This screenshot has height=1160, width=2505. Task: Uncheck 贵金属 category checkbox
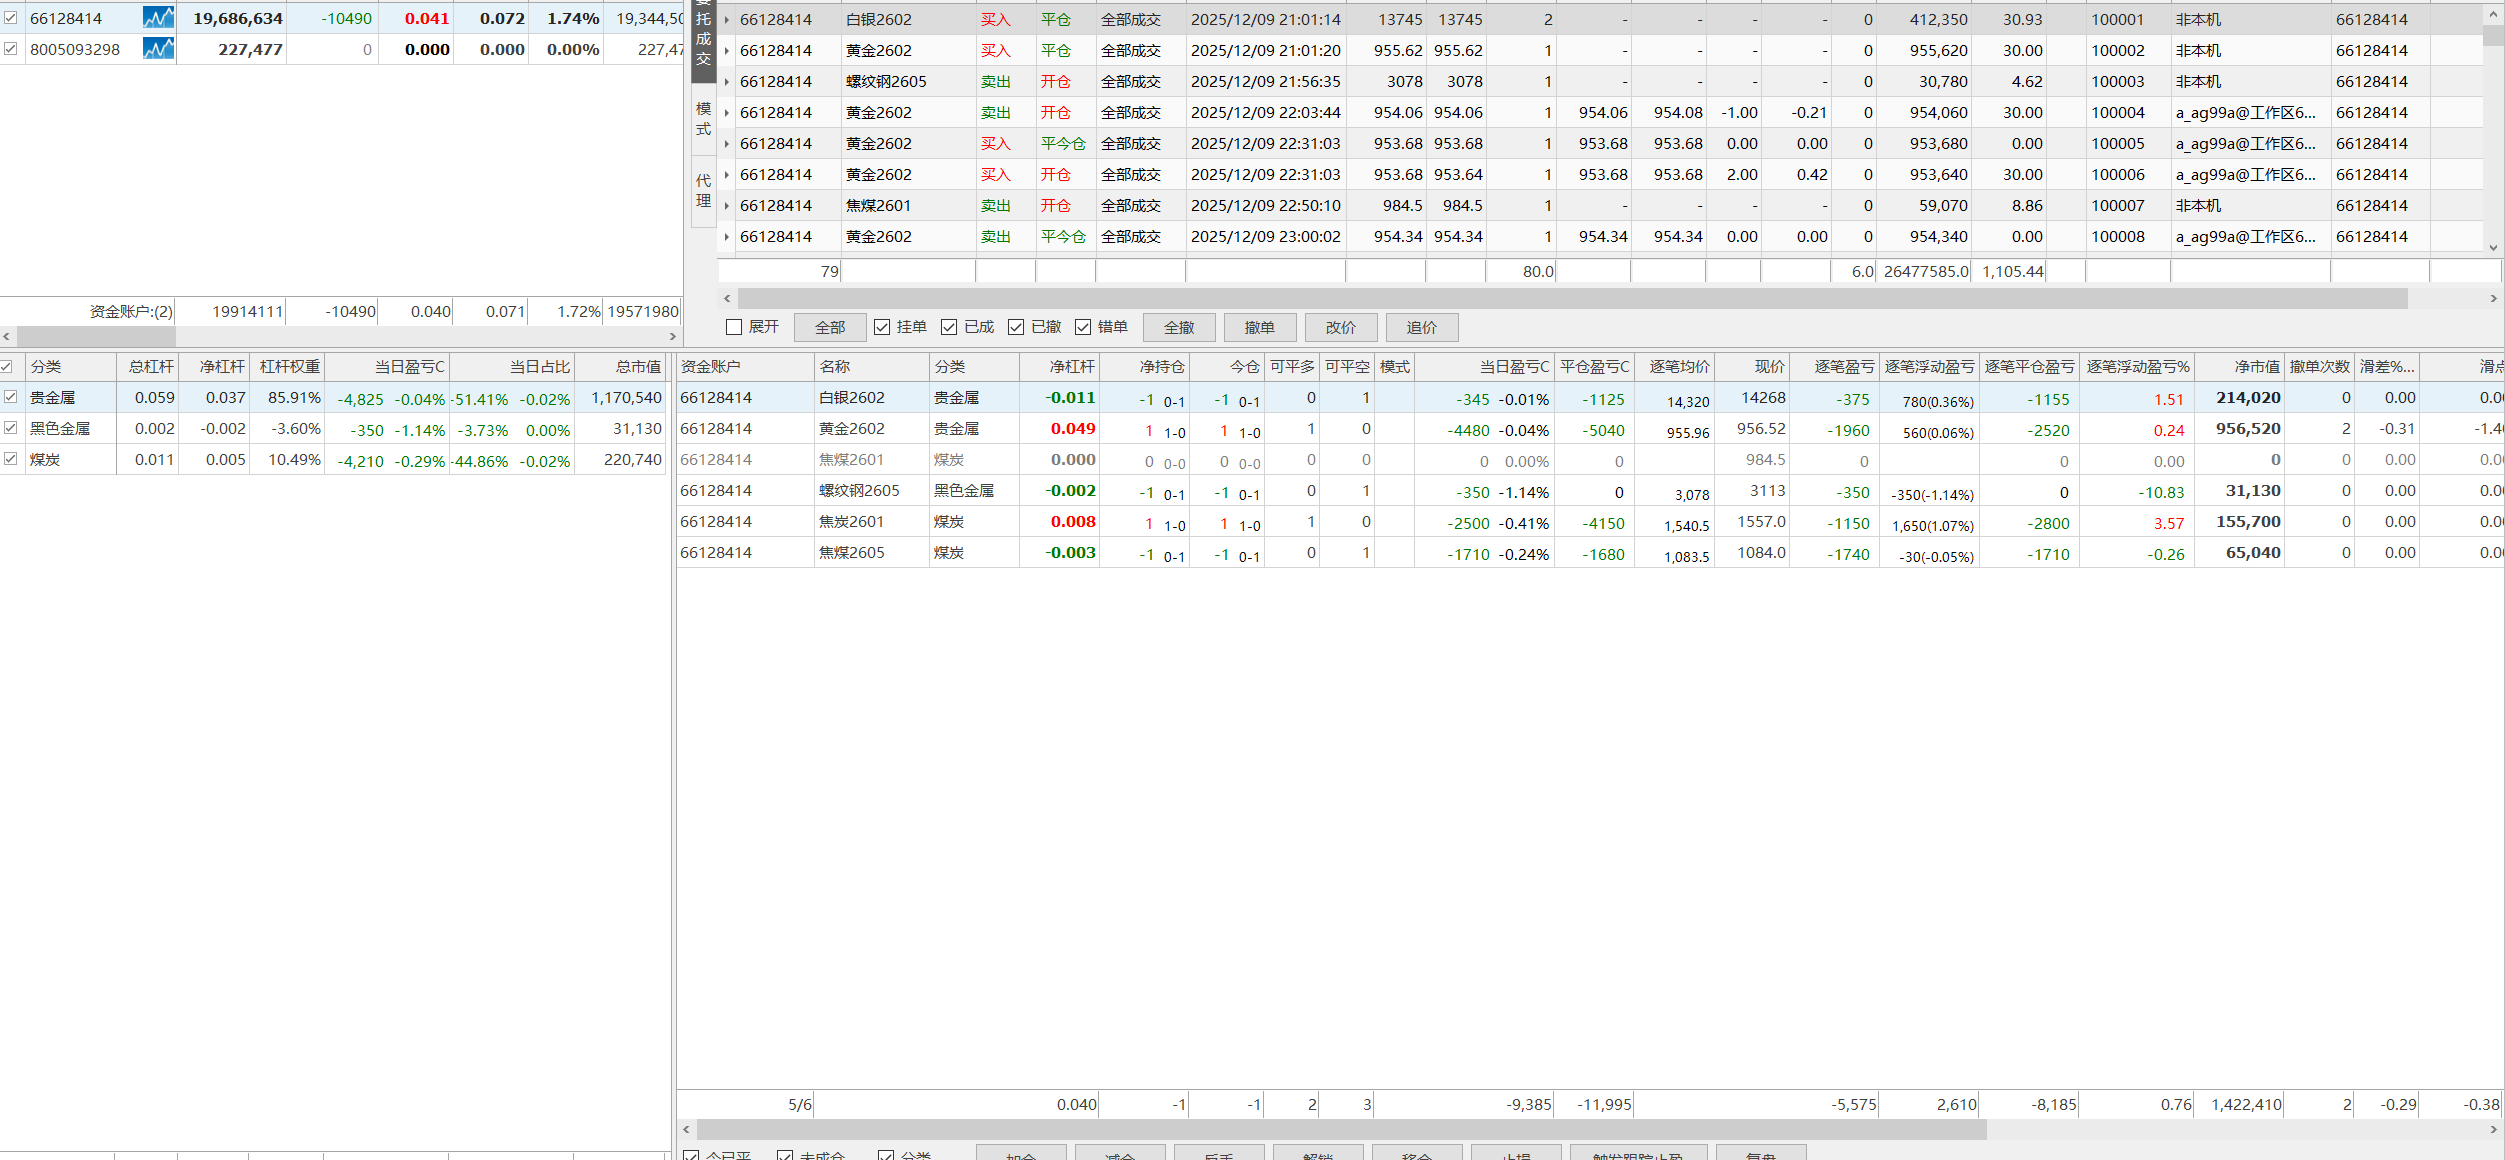(x=10, y=397)
